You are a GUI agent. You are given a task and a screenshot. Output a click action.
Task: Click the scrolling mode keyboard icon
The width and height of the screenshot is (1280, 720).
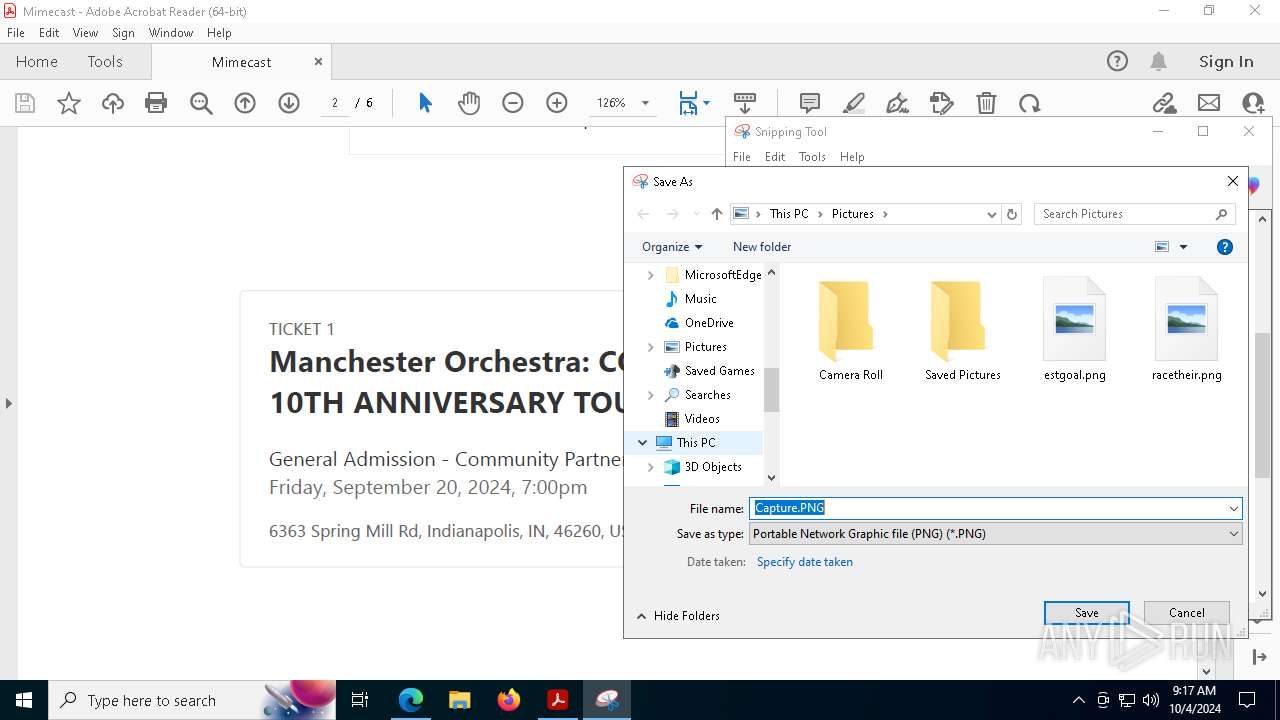point(745,103)
